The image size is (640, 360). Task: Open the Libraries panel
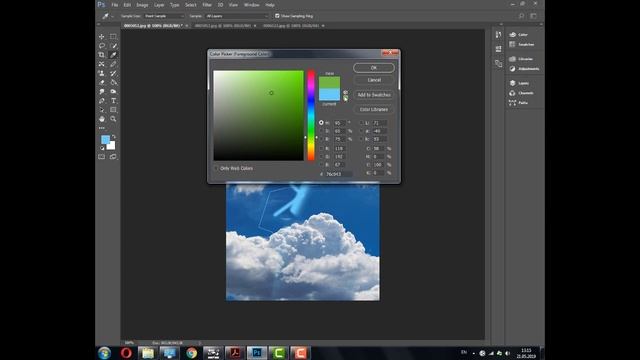pyautogui.click(x=521, y=59)
